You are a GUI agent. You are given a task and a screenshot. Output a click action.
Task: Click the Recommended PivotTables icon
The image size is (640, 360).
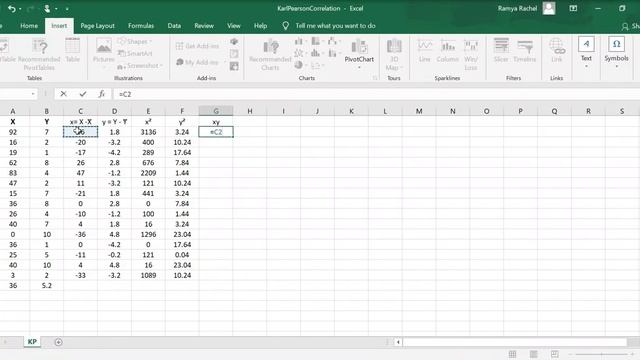click(x=40, y=47)
